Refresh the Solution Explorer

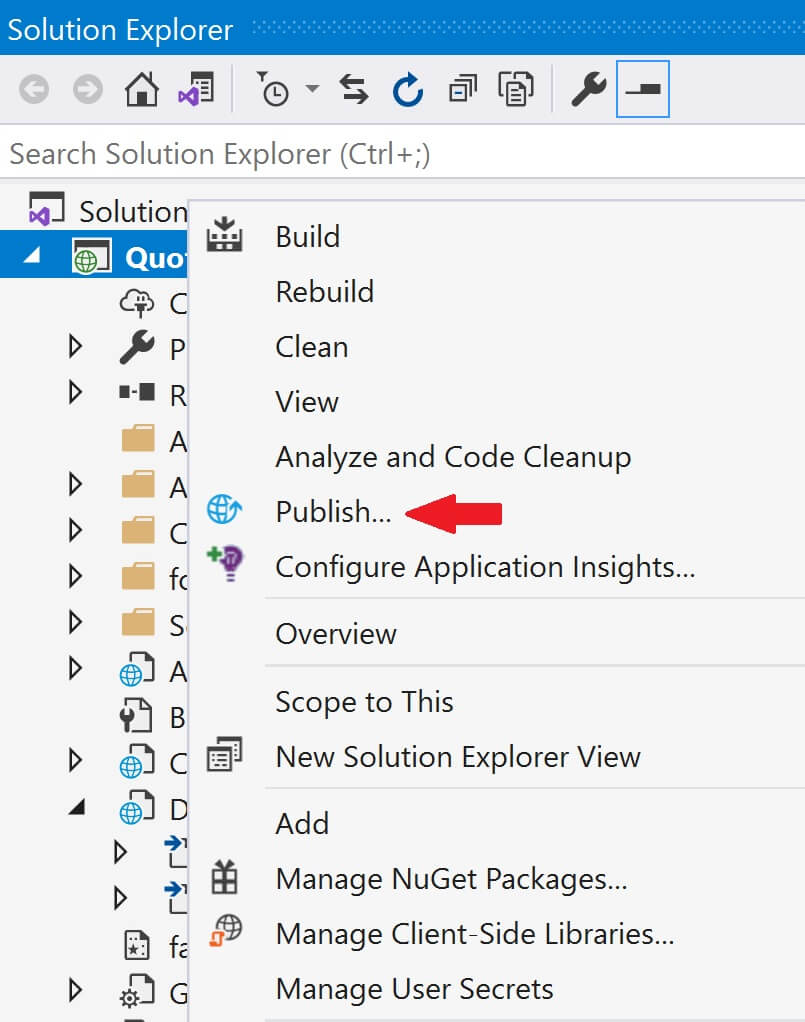tap(410, 89)
